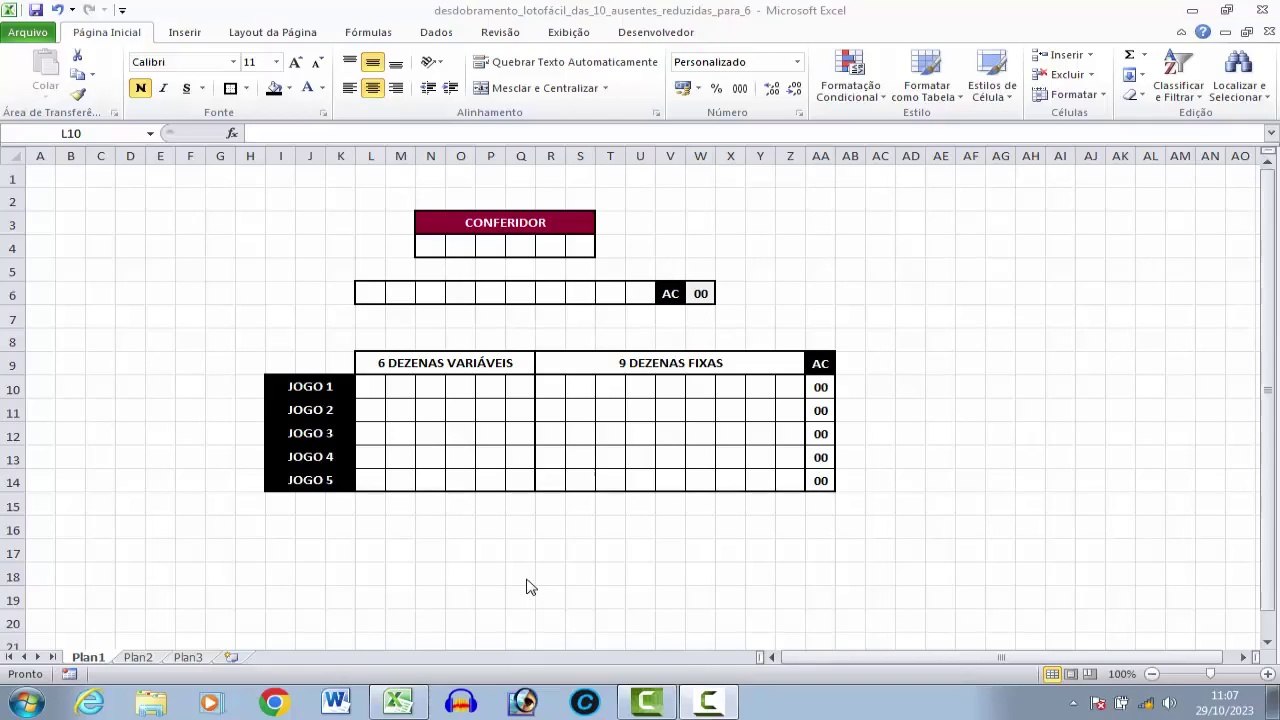Switch to the Dados tab

(x=436, y=32)
